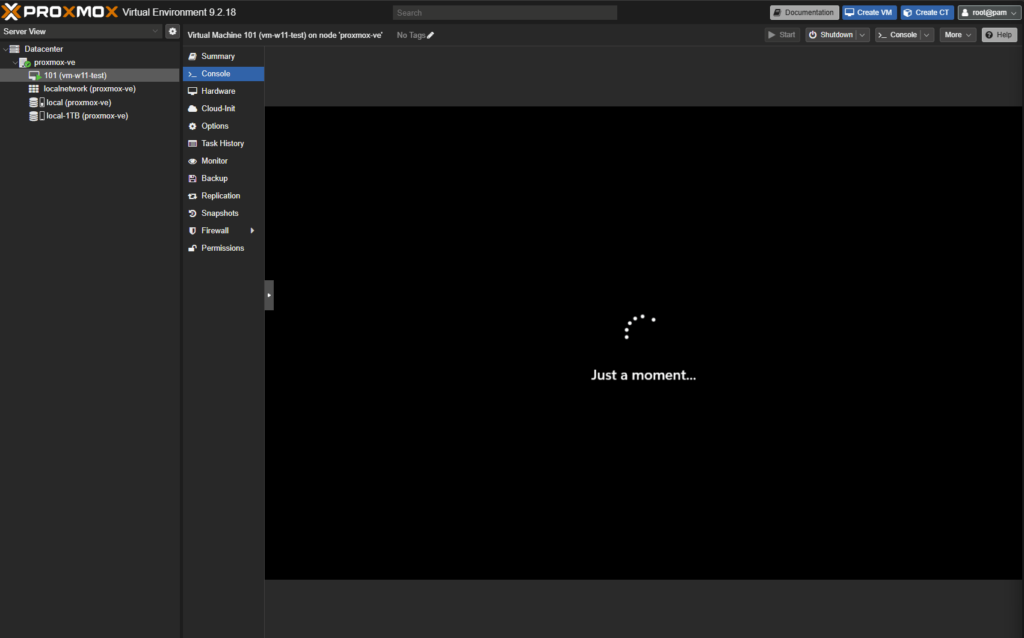This screenshot has width=1024, height=638.
Task: Click inside the VM console screen
Action: (x=643, y=343)
